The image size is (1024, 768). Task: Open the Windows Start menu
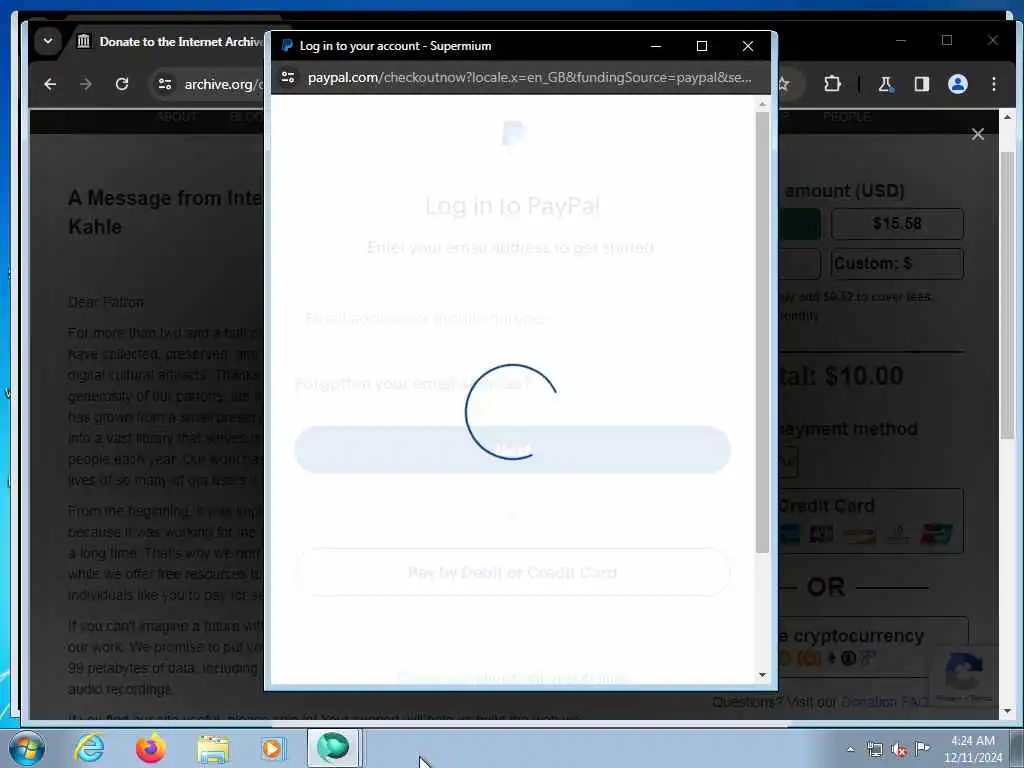[26, 748]
